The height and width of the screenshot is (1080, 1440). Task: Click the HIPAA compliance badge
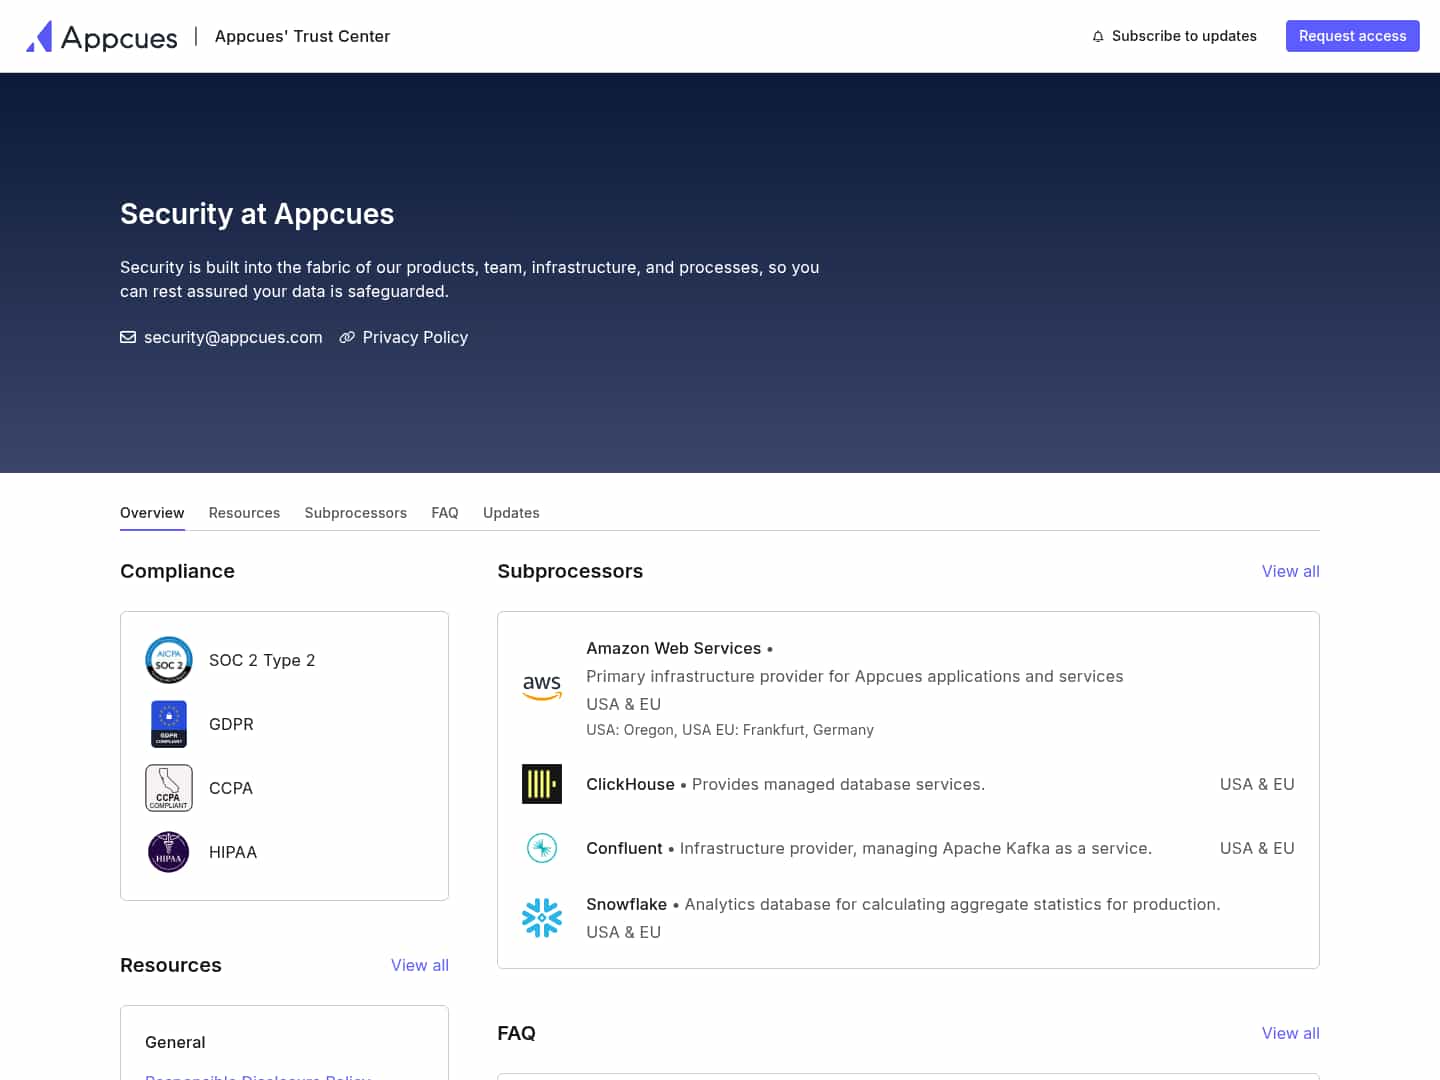[169, 852]
